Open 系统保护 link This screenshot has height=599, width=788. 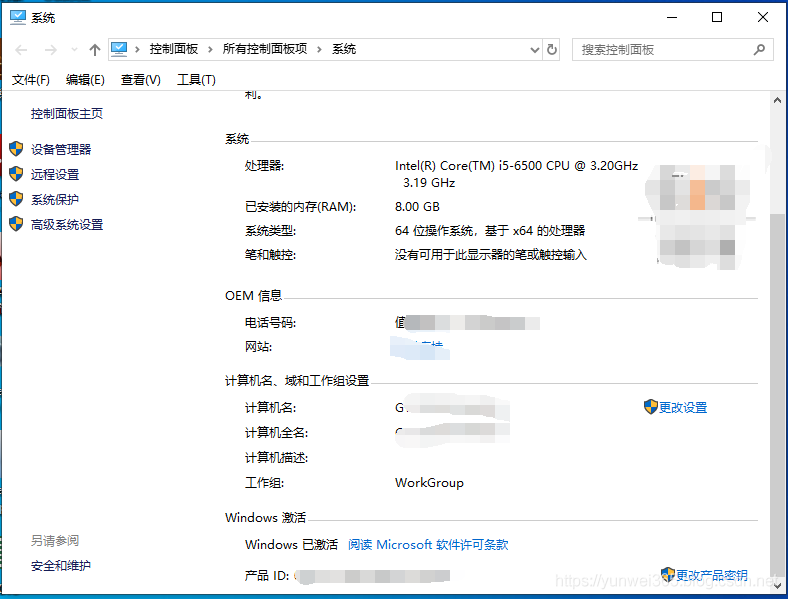[55, 199]
